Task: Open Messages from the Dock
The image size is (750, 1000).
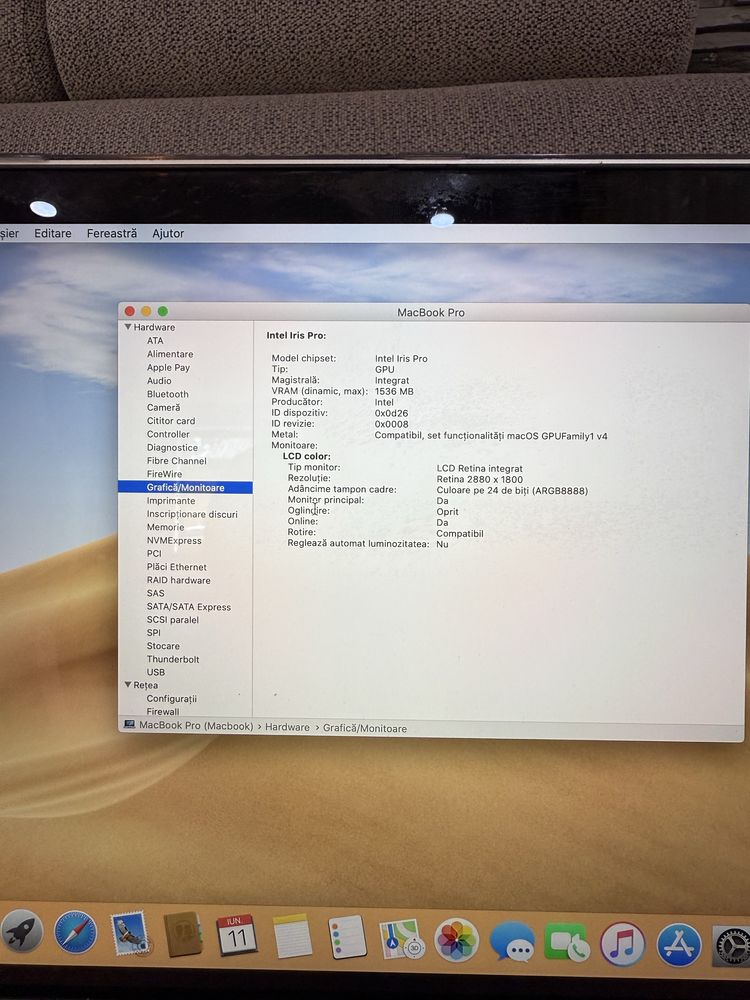Action: tap(512, 942)
